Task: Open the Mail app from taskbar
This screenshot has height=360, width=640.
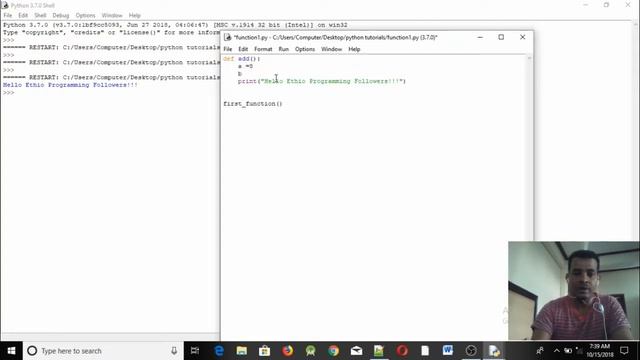Action: [356, 351]
